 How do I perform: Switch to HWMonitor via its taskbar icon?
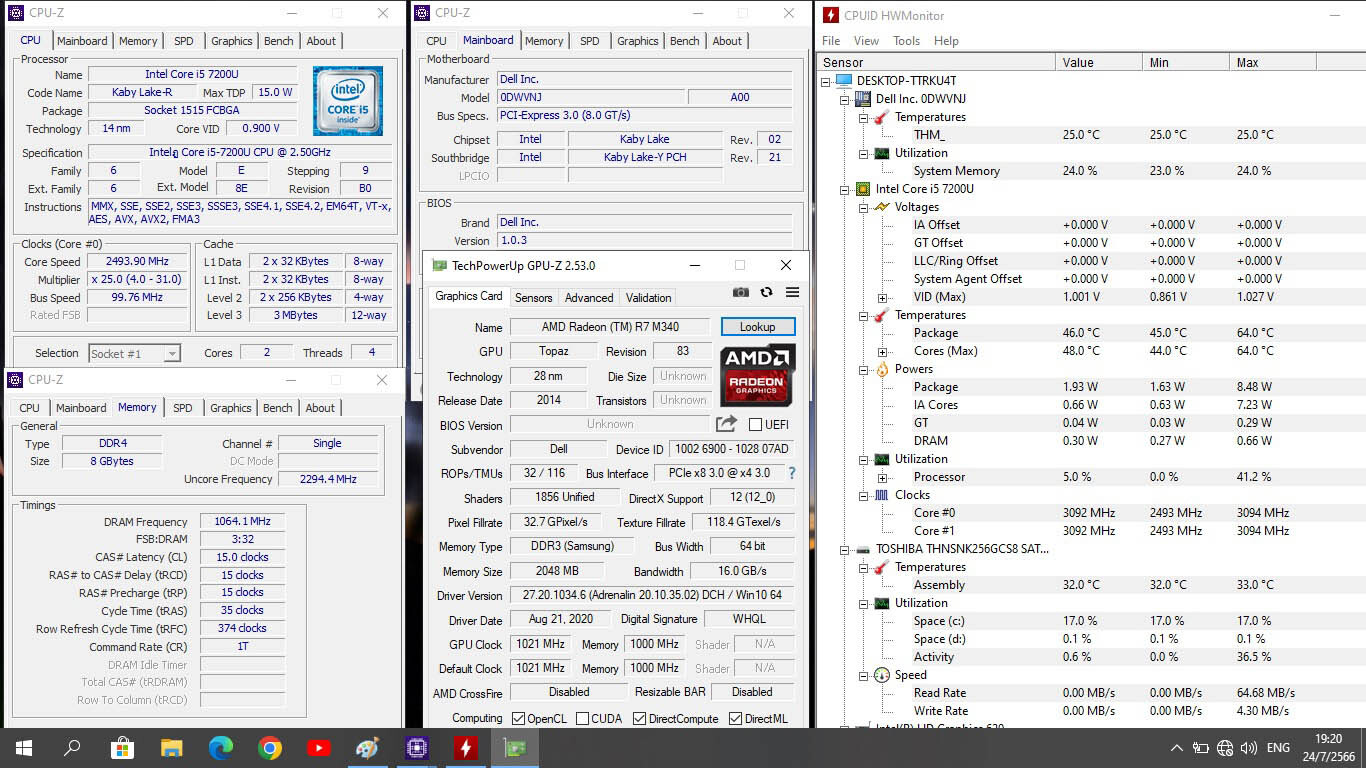tap(465, 747)
